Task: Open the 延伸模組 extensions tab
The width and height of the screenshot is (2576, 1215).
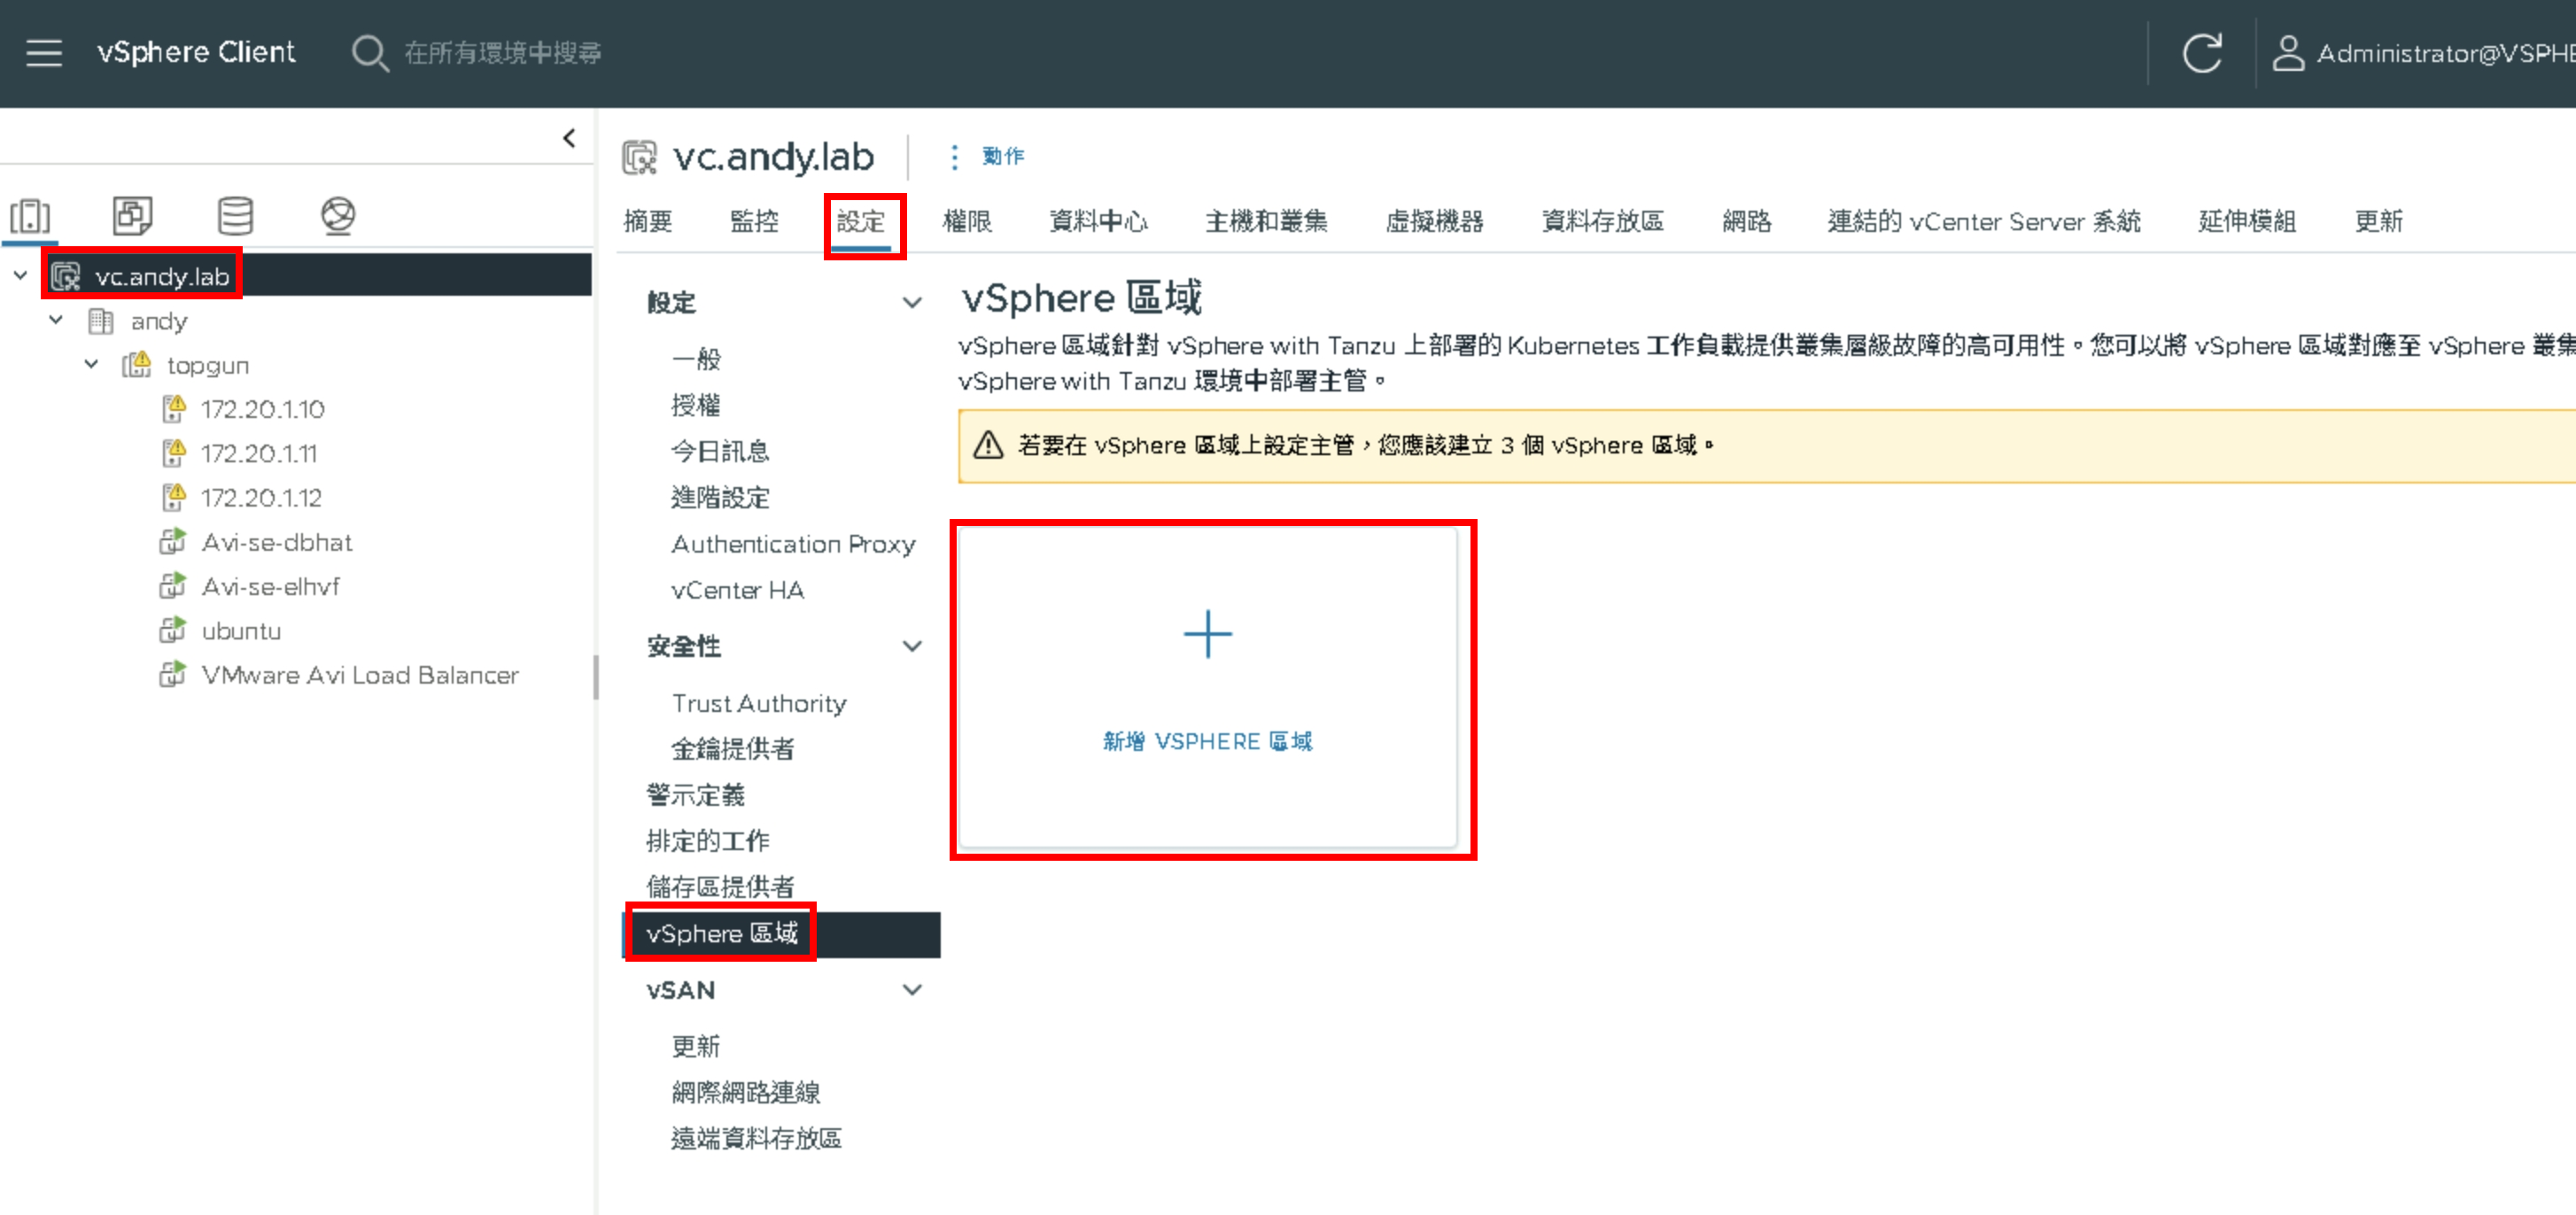Action: coord(2247,221)
